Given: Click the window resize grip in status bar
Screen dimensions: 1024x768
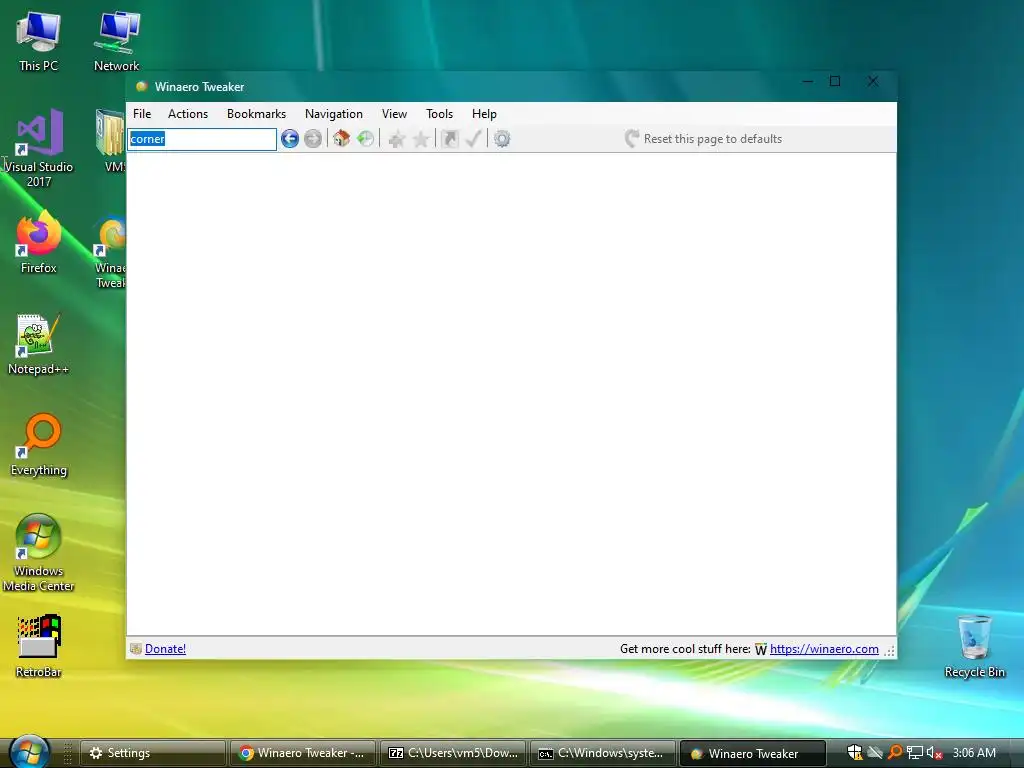Looking at the screenshot, I should point(889,650).
